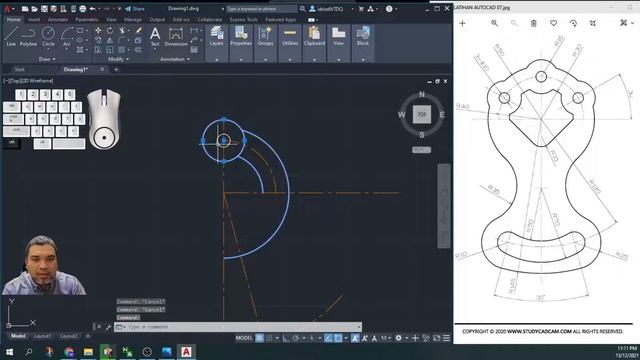Click the Delete trash icon in photo viewer
This screenshot has width=640, height=360.
(533, 23)
